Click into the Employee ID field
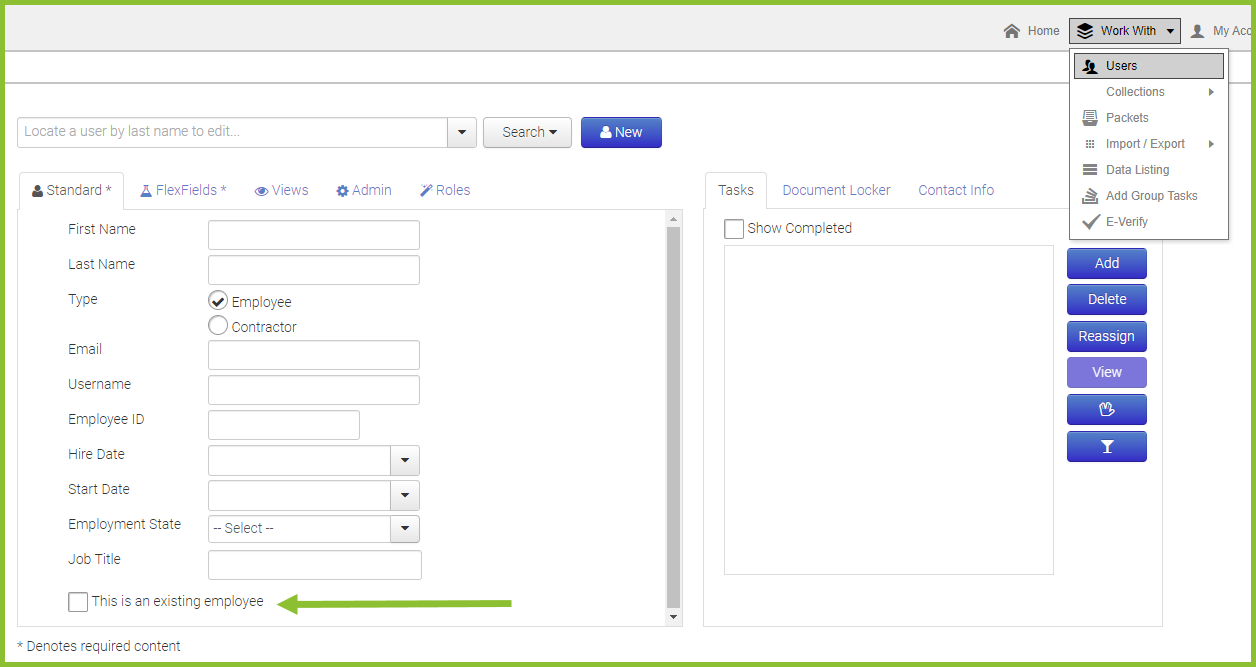Screen dimensions: 1256x667 pyautogui.click(x=284, y=425)
